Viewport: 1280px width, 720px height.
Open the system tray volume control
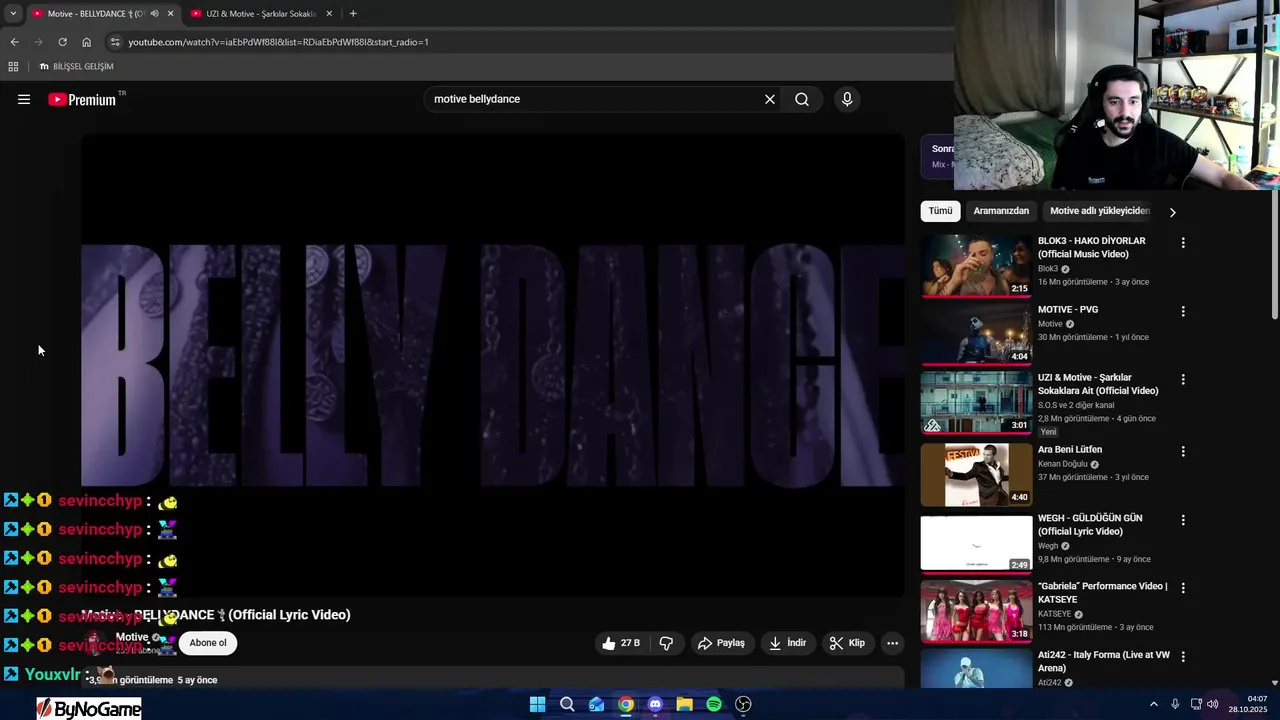(x=1212, y=704)
